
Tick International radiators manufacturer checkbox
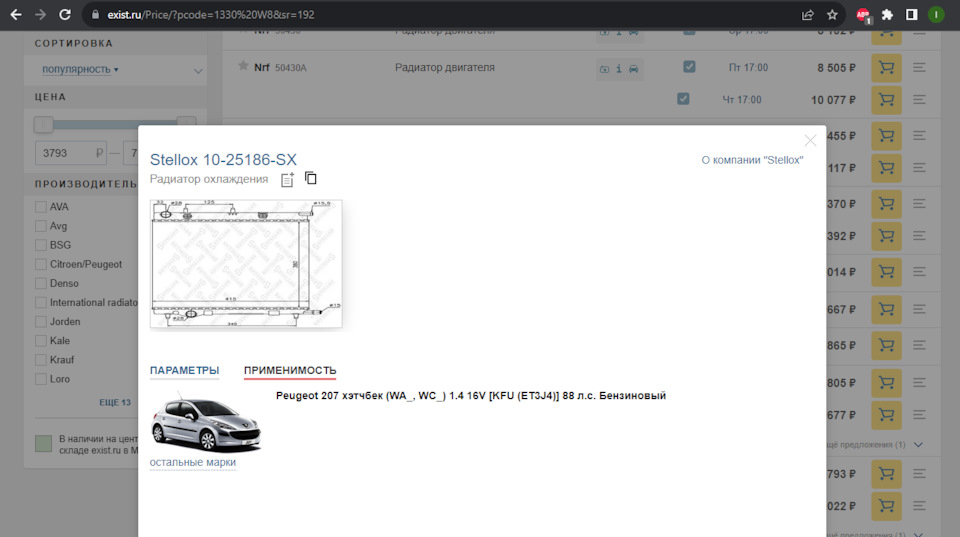pyautogui.click(x=41, y=302)
